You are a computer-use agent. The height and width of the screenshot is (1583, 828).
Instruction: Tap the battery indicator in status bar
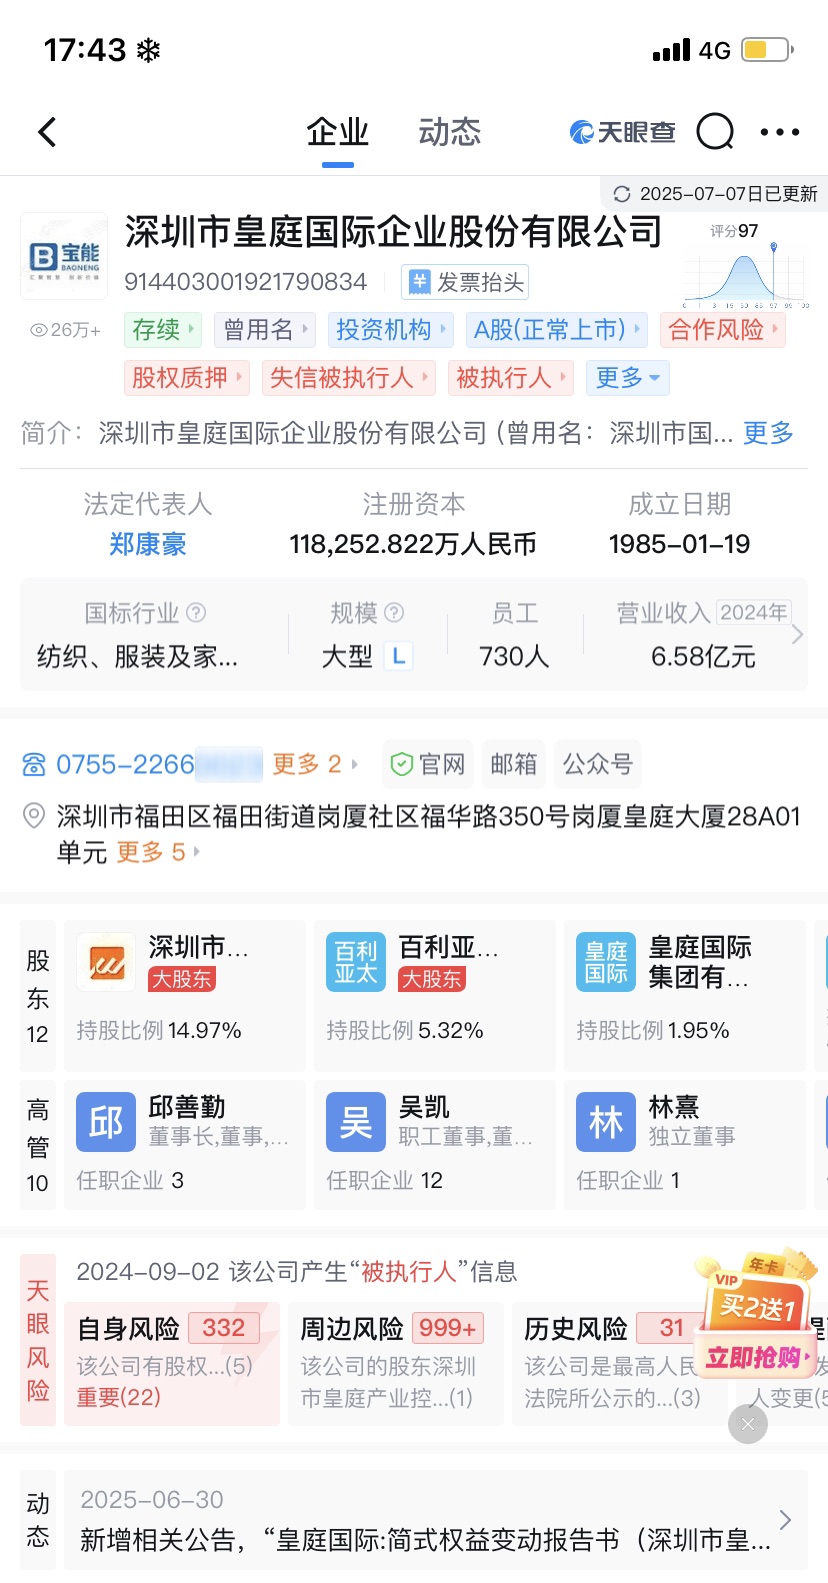[767, 49]
